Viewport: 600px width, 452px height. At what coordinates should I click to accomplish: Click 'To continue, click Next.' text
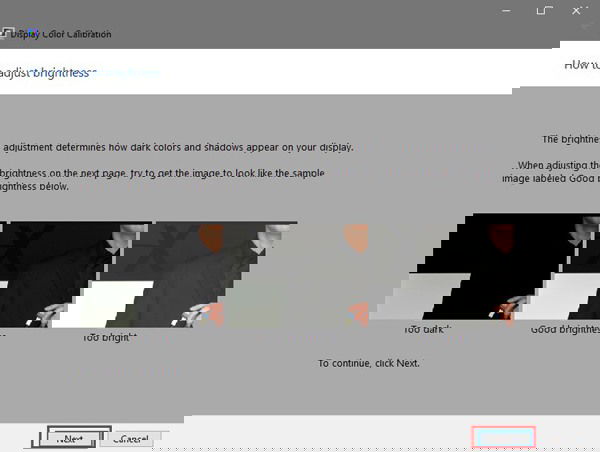click(x=368, y=363)
